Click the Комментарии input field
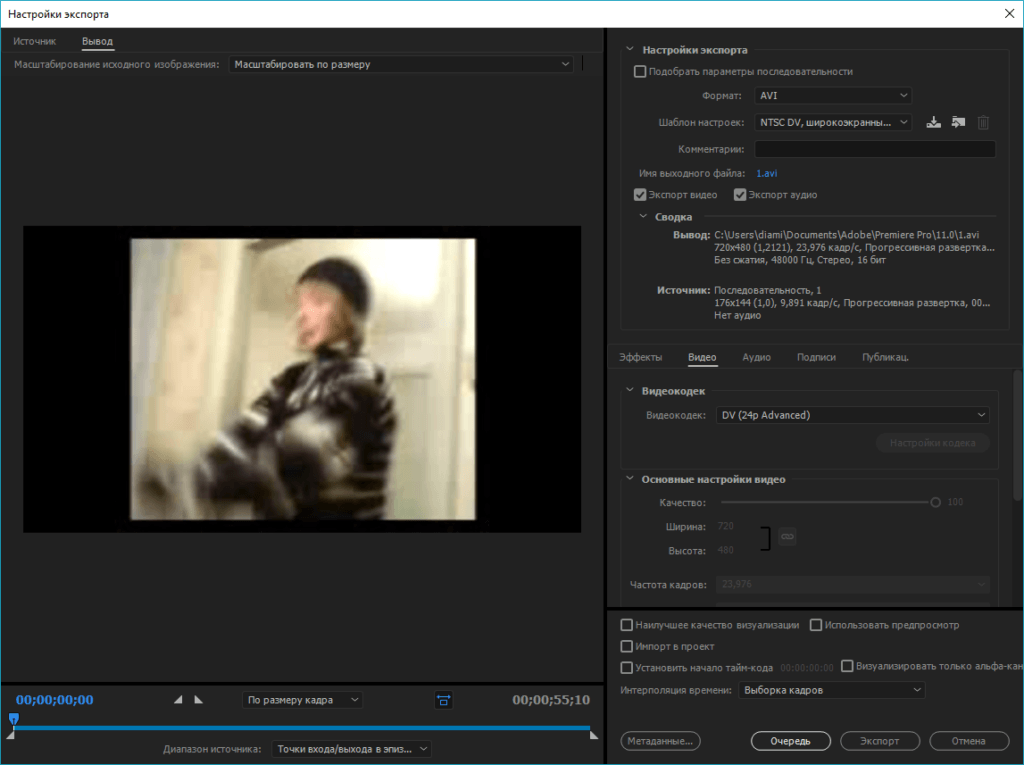This screenshot has height=765, width=1024. pos(875,149)
